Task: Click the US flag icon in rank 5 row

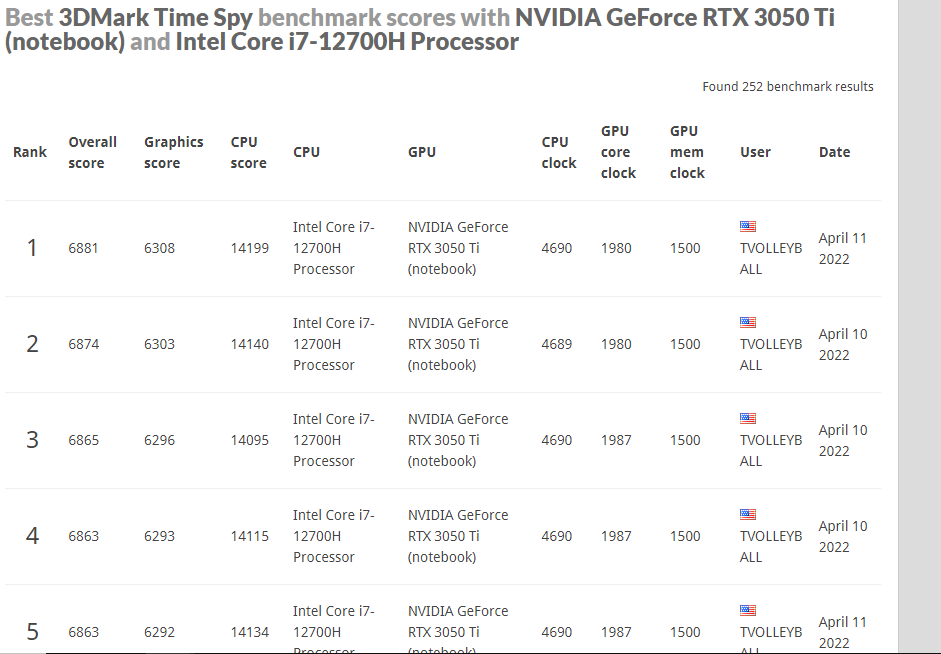Action: [748, 610]
